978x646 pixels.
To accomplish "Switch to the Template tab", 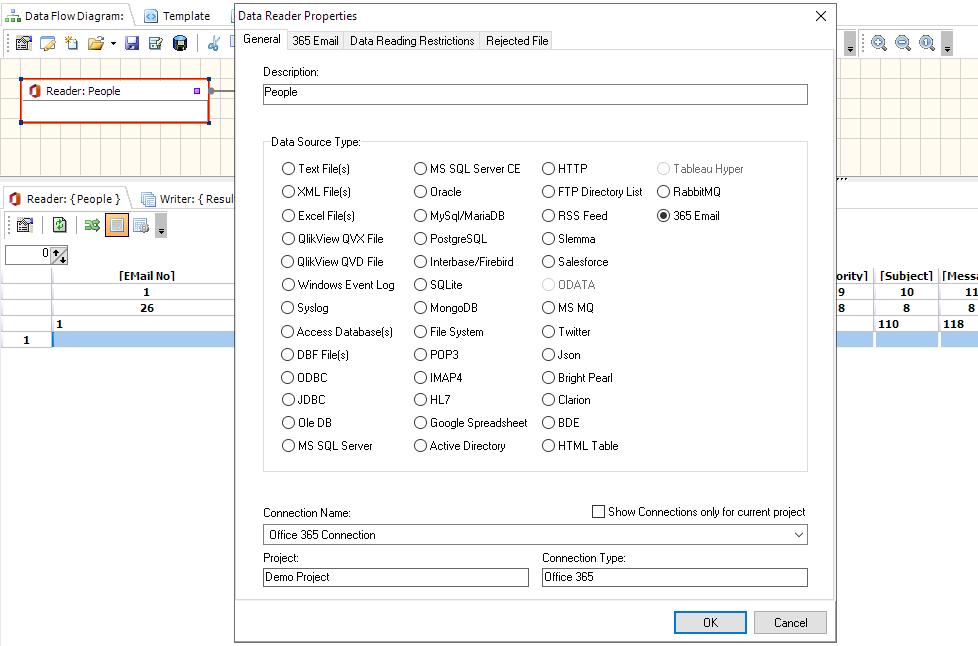I will pos(177,16).
